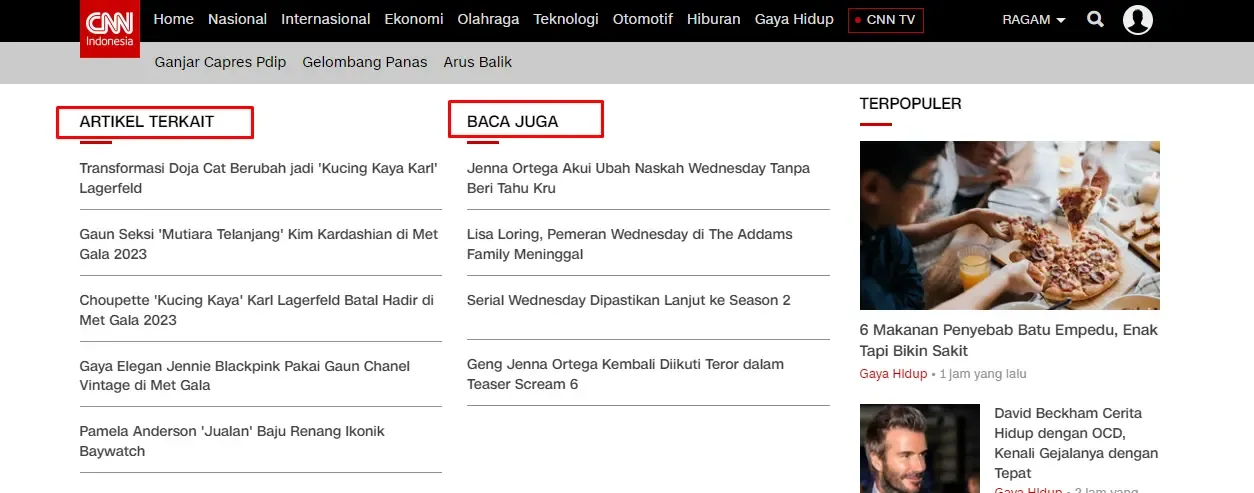Click '1 jam yang lalu' timestamp
Viewport: 1254px width, 493px height.
(x=983, y=374)
